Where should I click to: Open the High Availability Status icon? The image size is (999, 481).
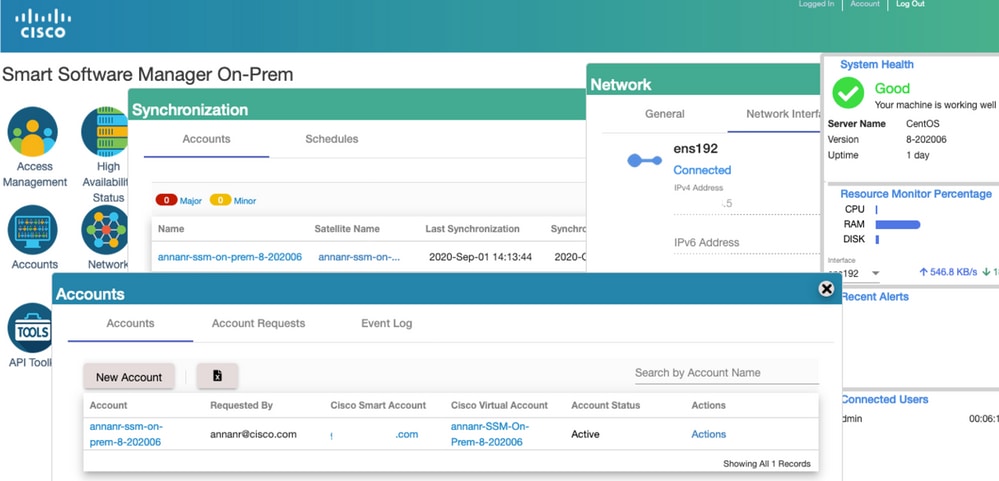pos(104,132)
